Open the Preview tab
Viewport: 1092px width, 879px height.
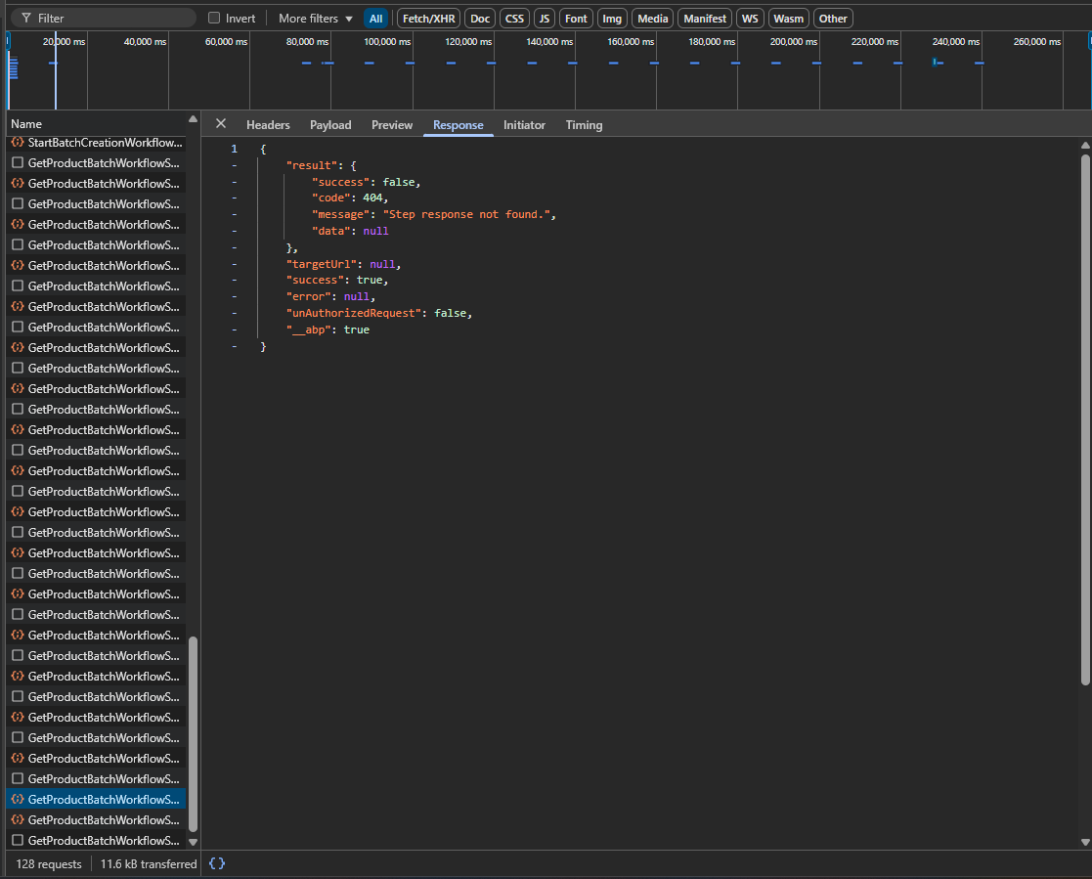[392, 125]
